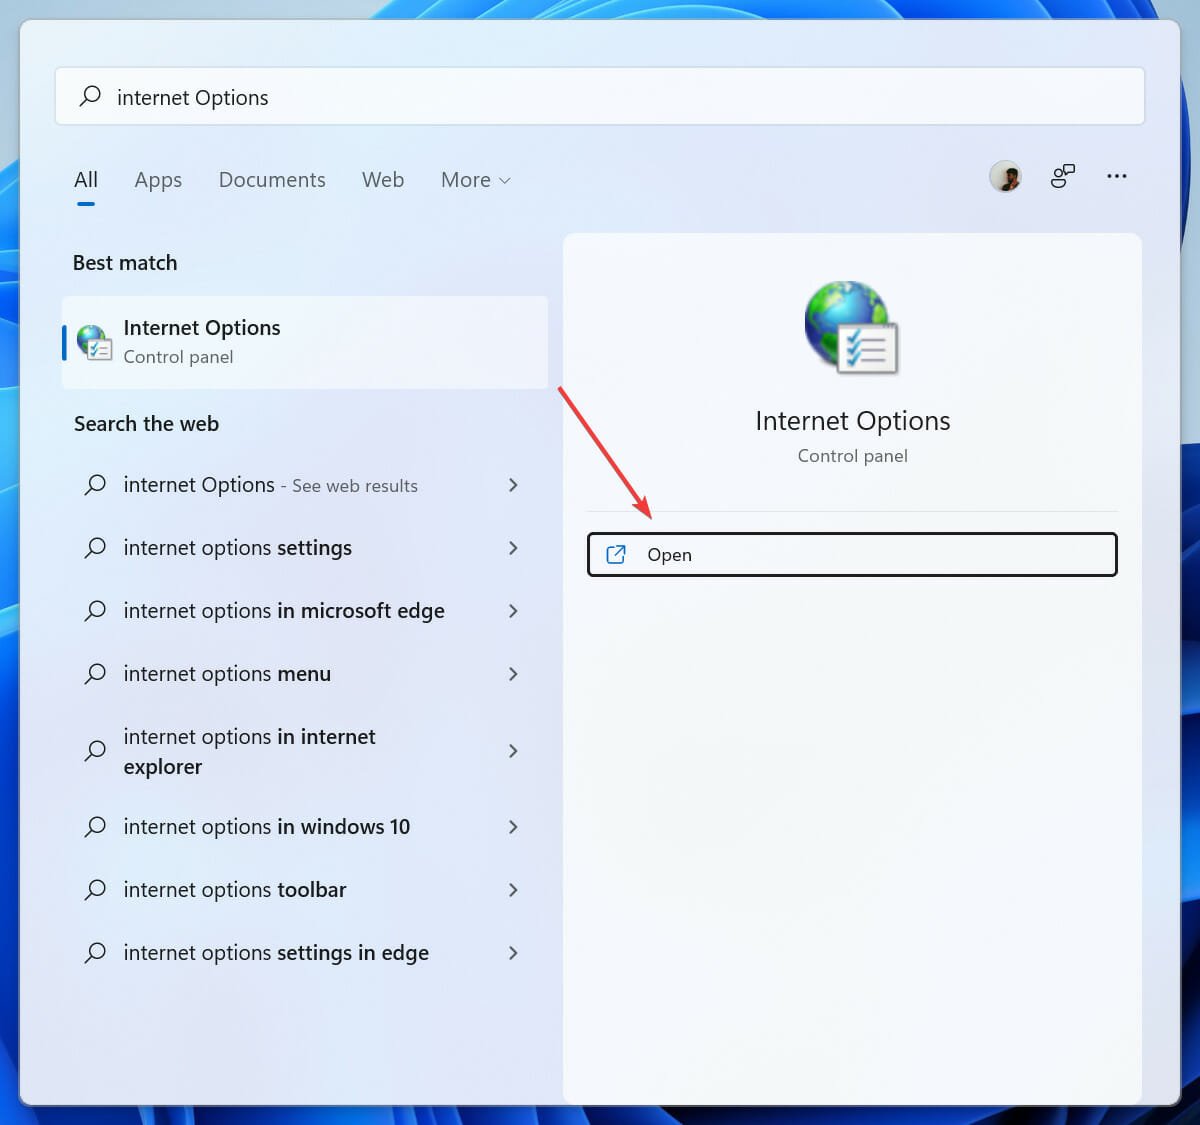This screenshot has height=1125, width=1200.
Task: Expand chevron for 'internet options in microsoft edge'
Action: pos(513,611)
